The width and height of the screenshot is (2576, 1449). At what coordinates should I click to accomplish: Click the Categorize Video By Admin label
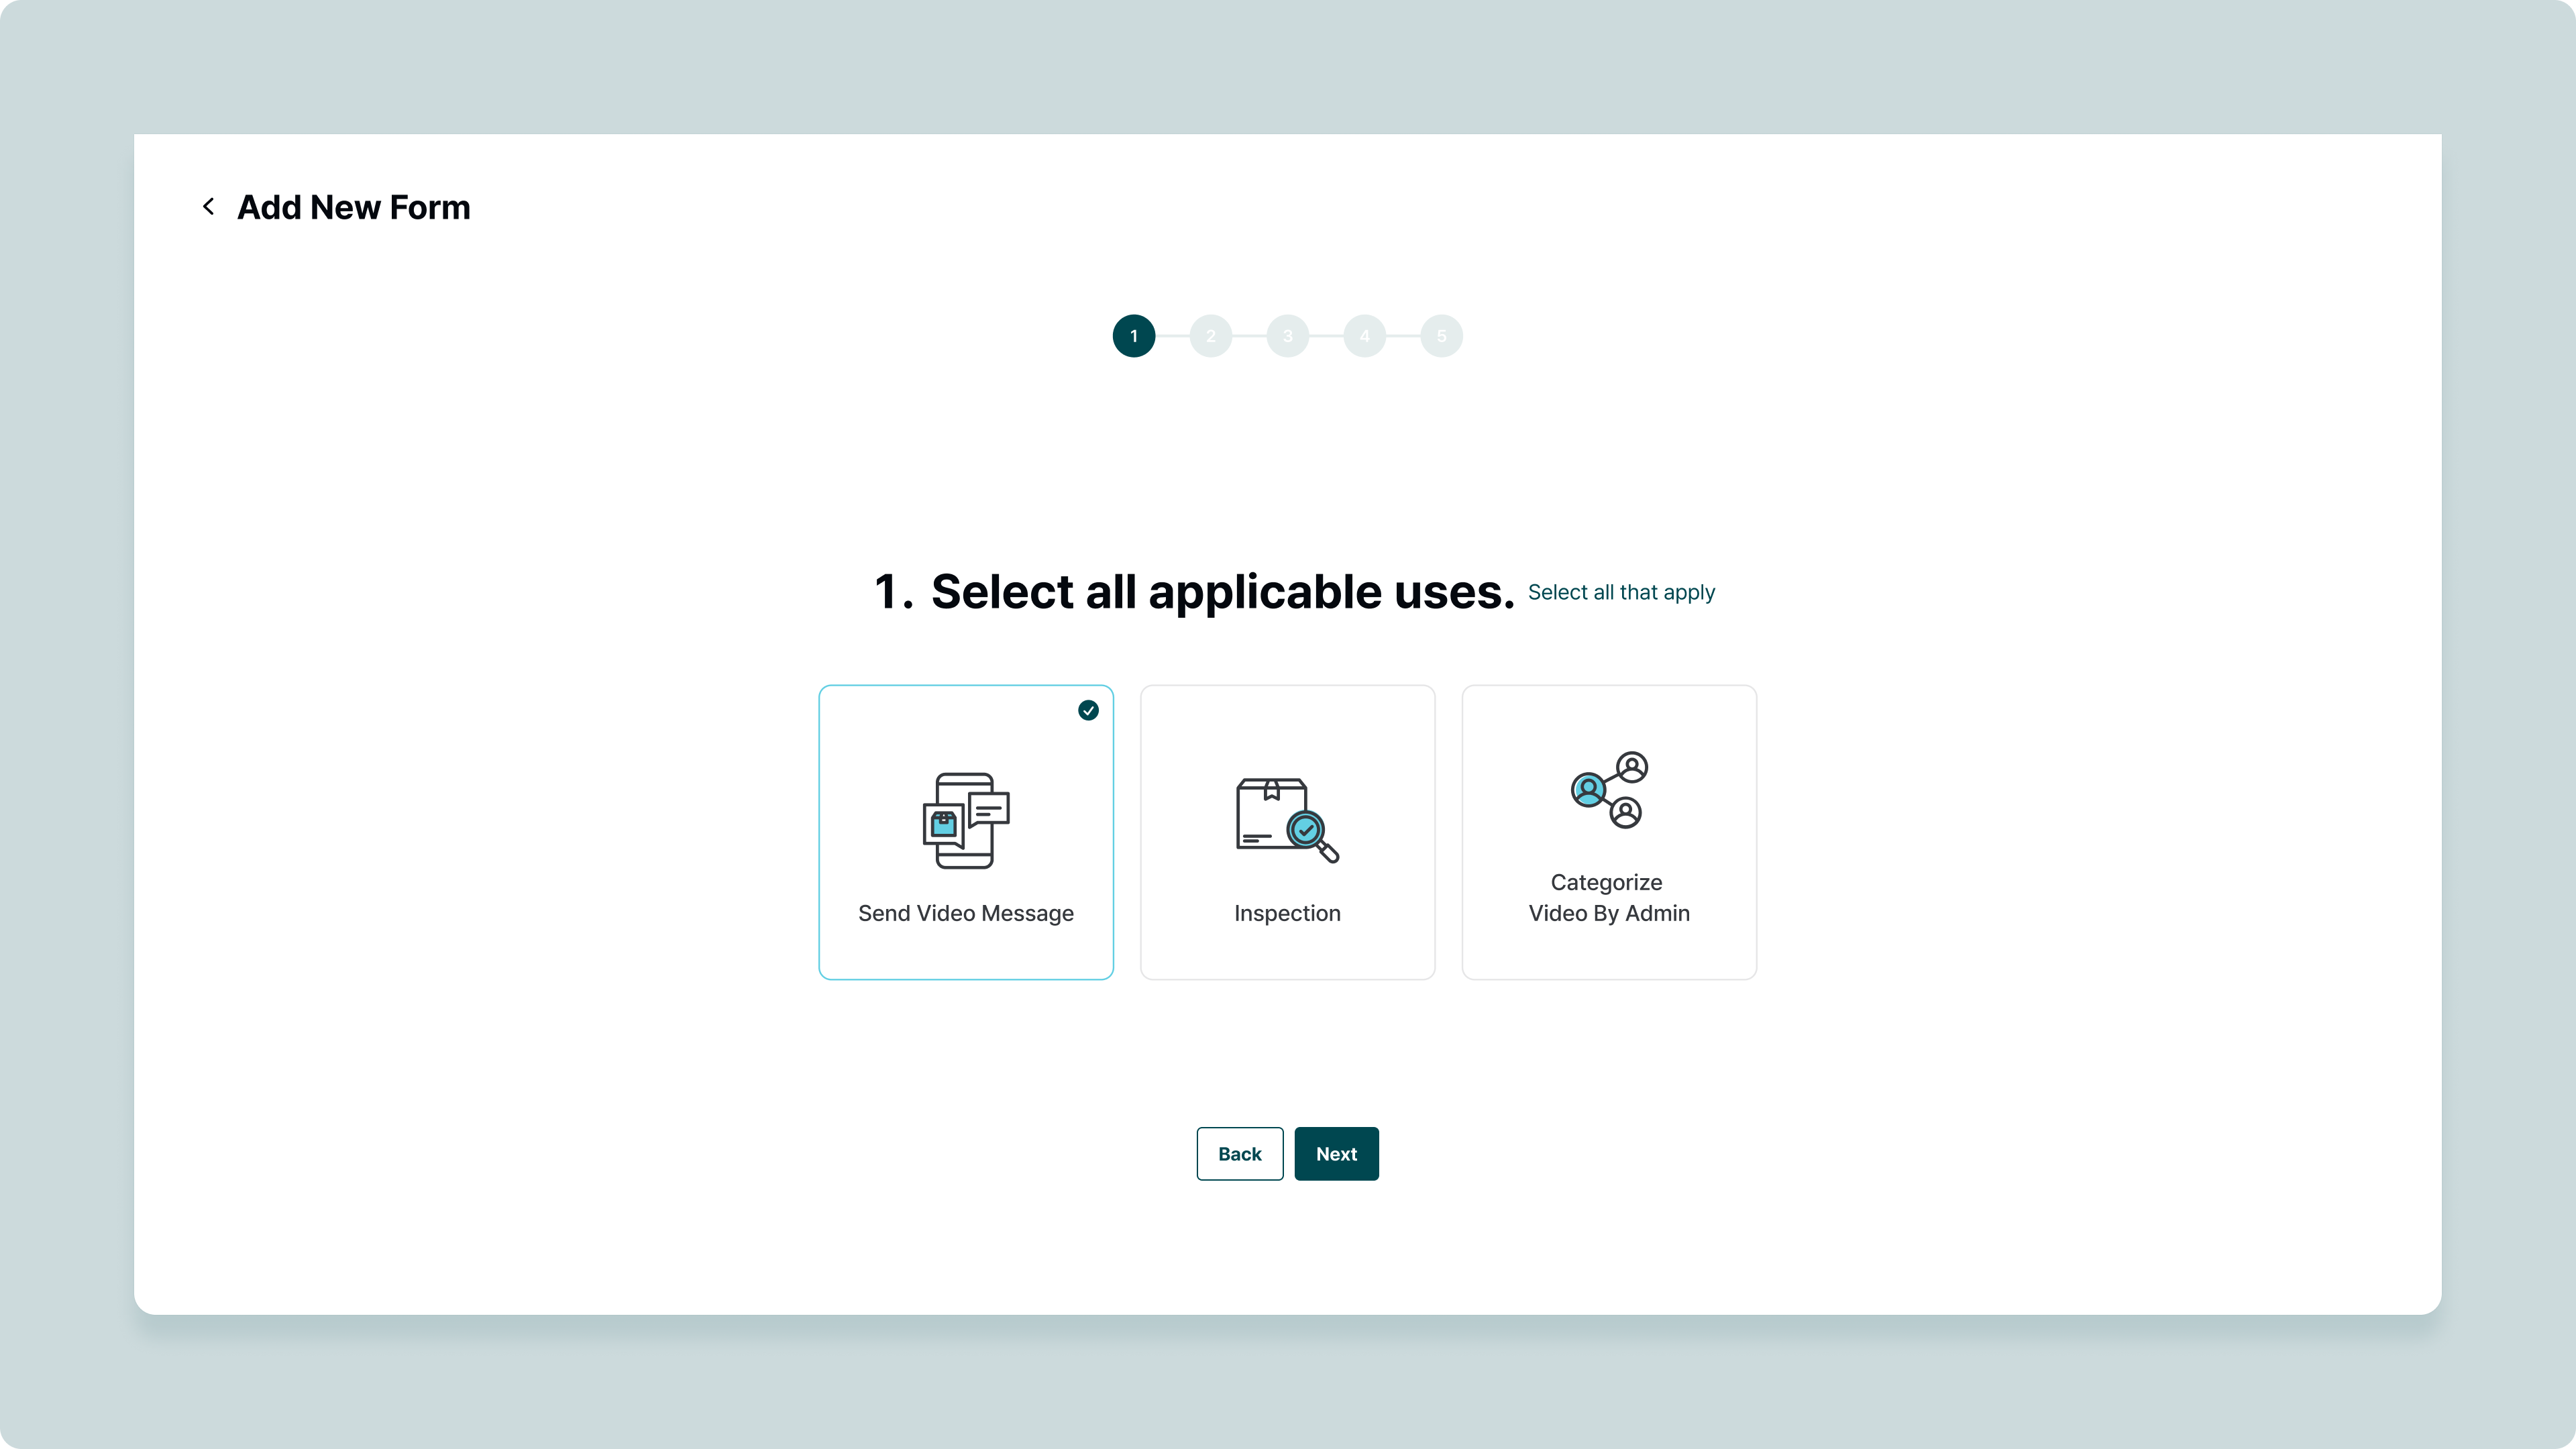tap(1609, 898)
